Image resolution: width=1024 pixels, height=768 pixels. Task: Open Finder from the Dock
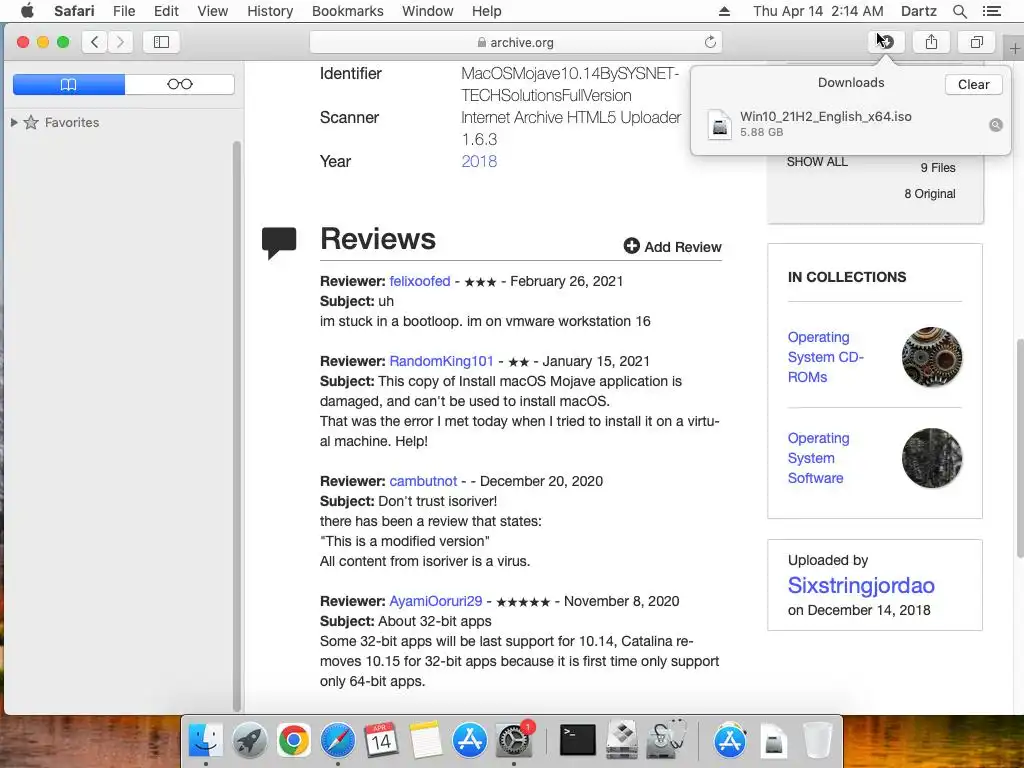[206, 740]
